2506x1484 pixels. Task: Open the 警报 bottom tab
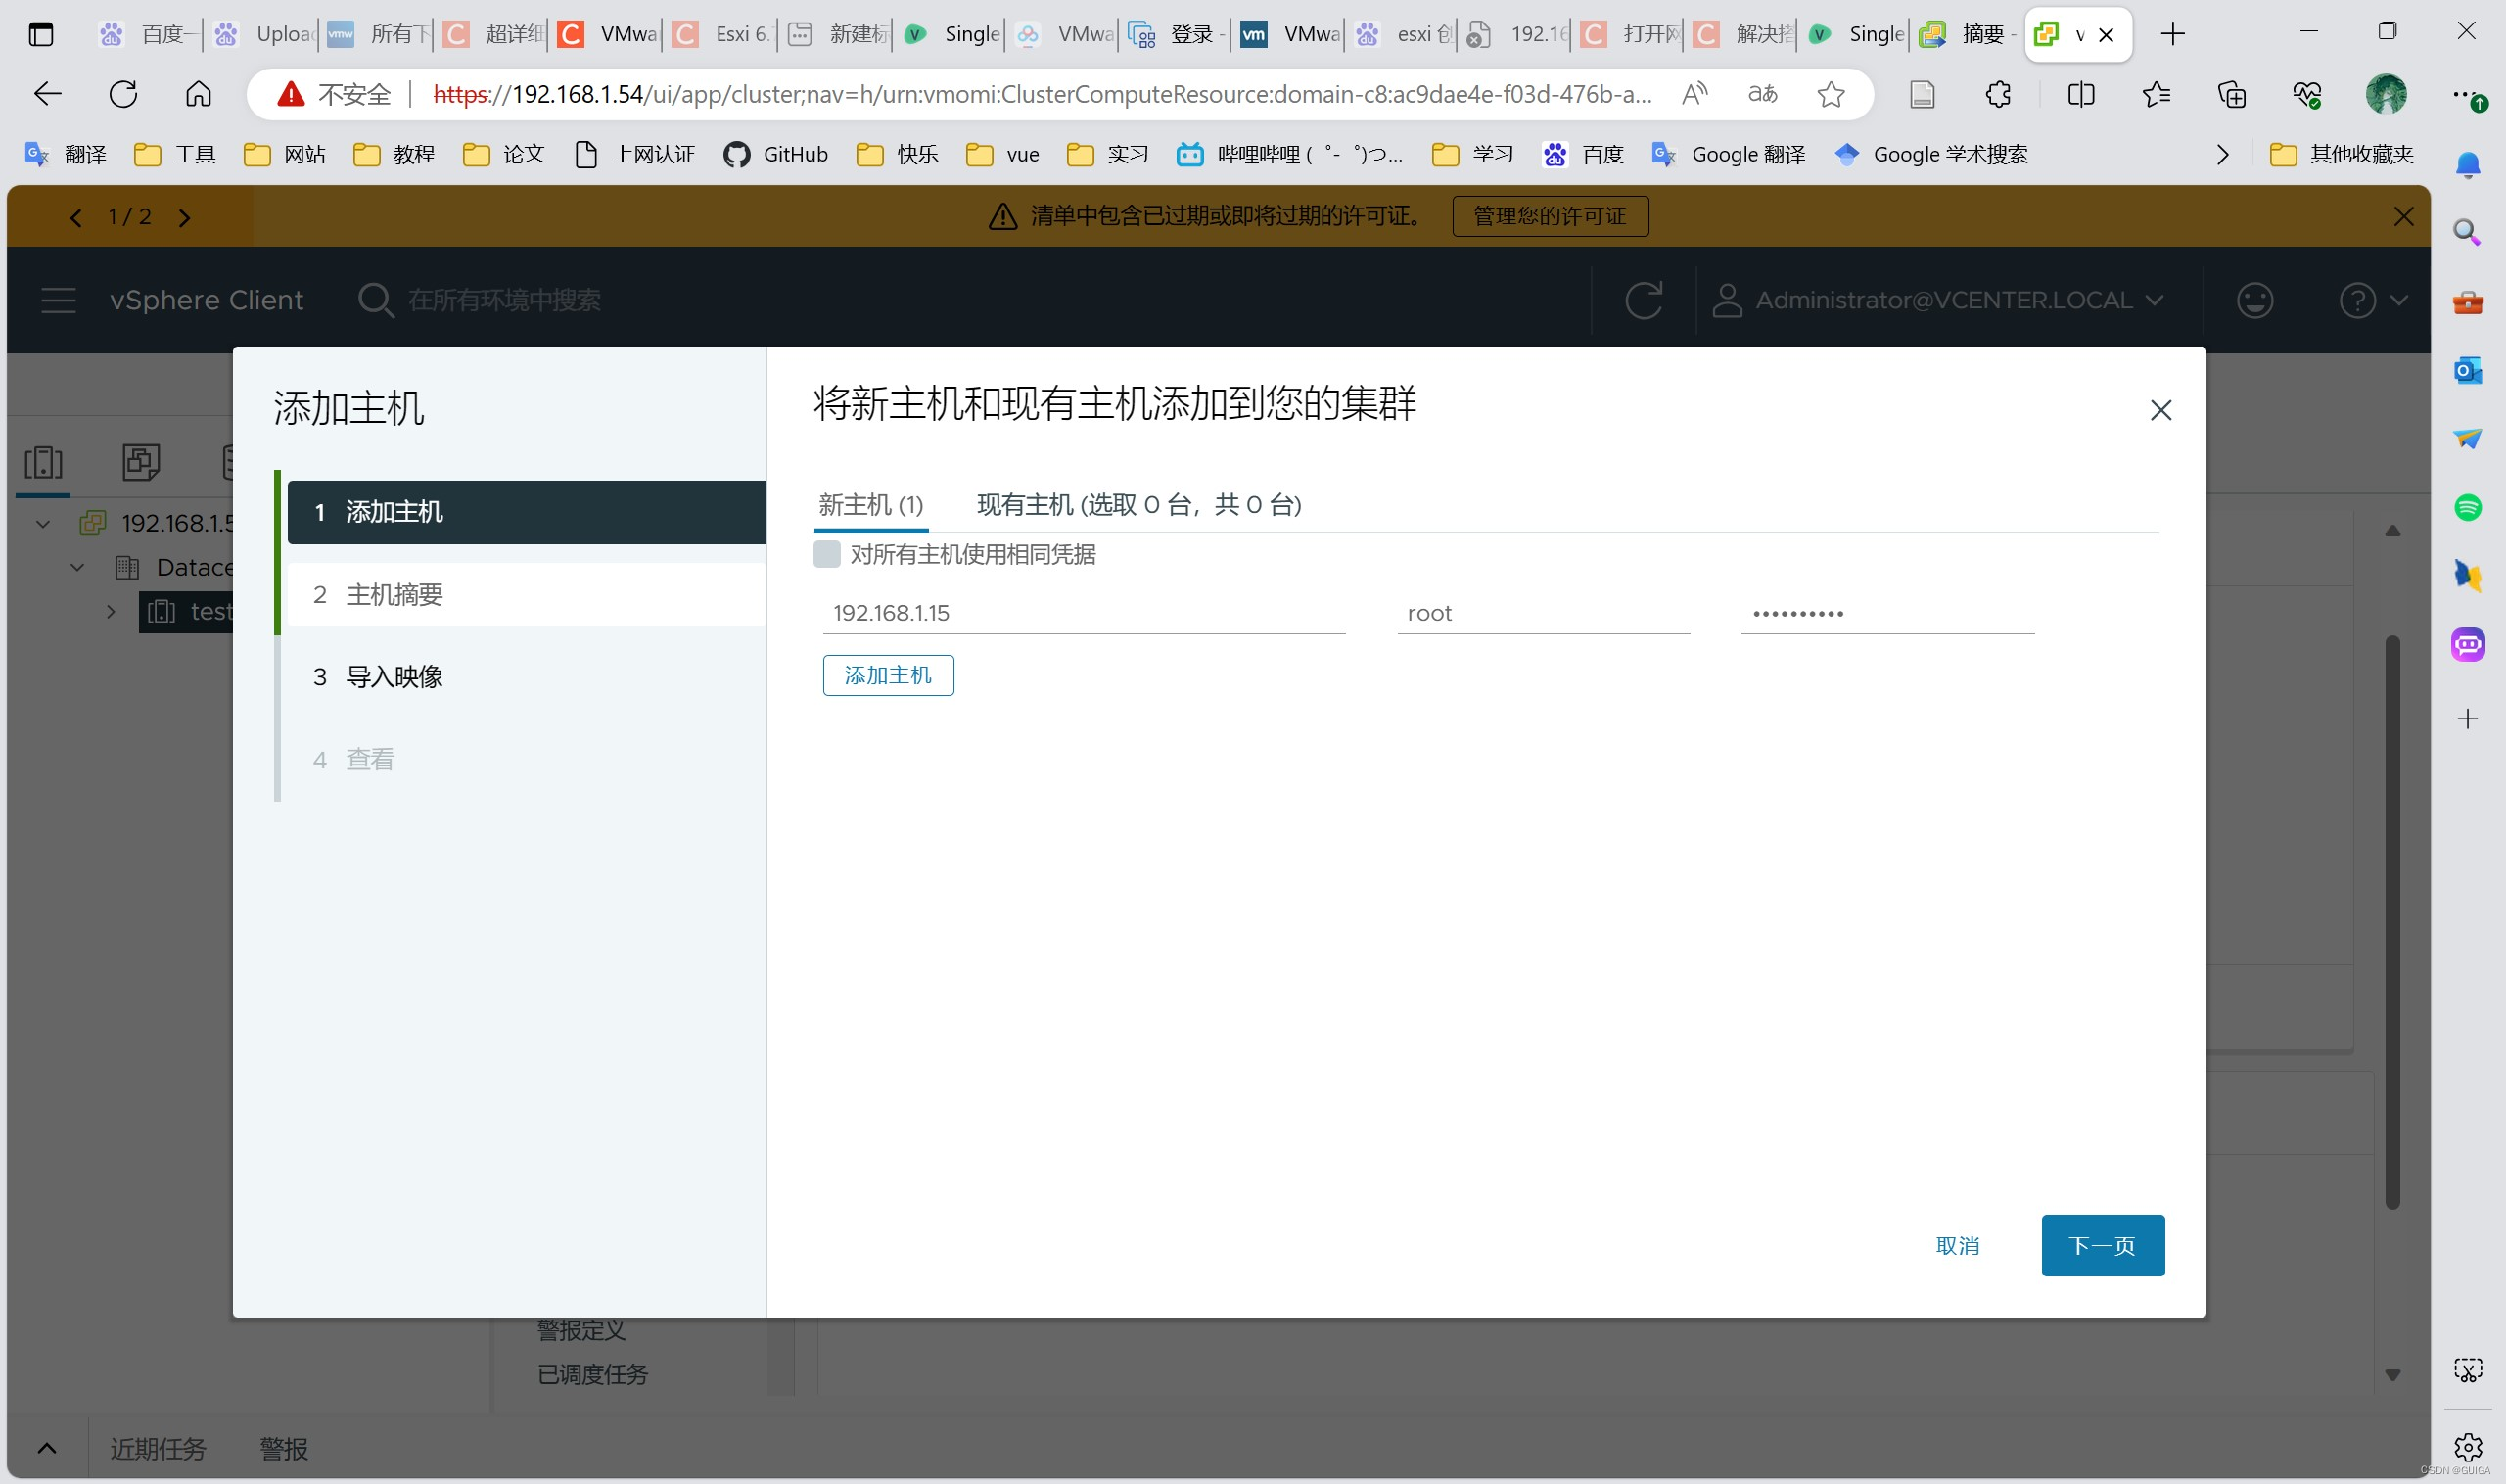[x=283, y=1448]
